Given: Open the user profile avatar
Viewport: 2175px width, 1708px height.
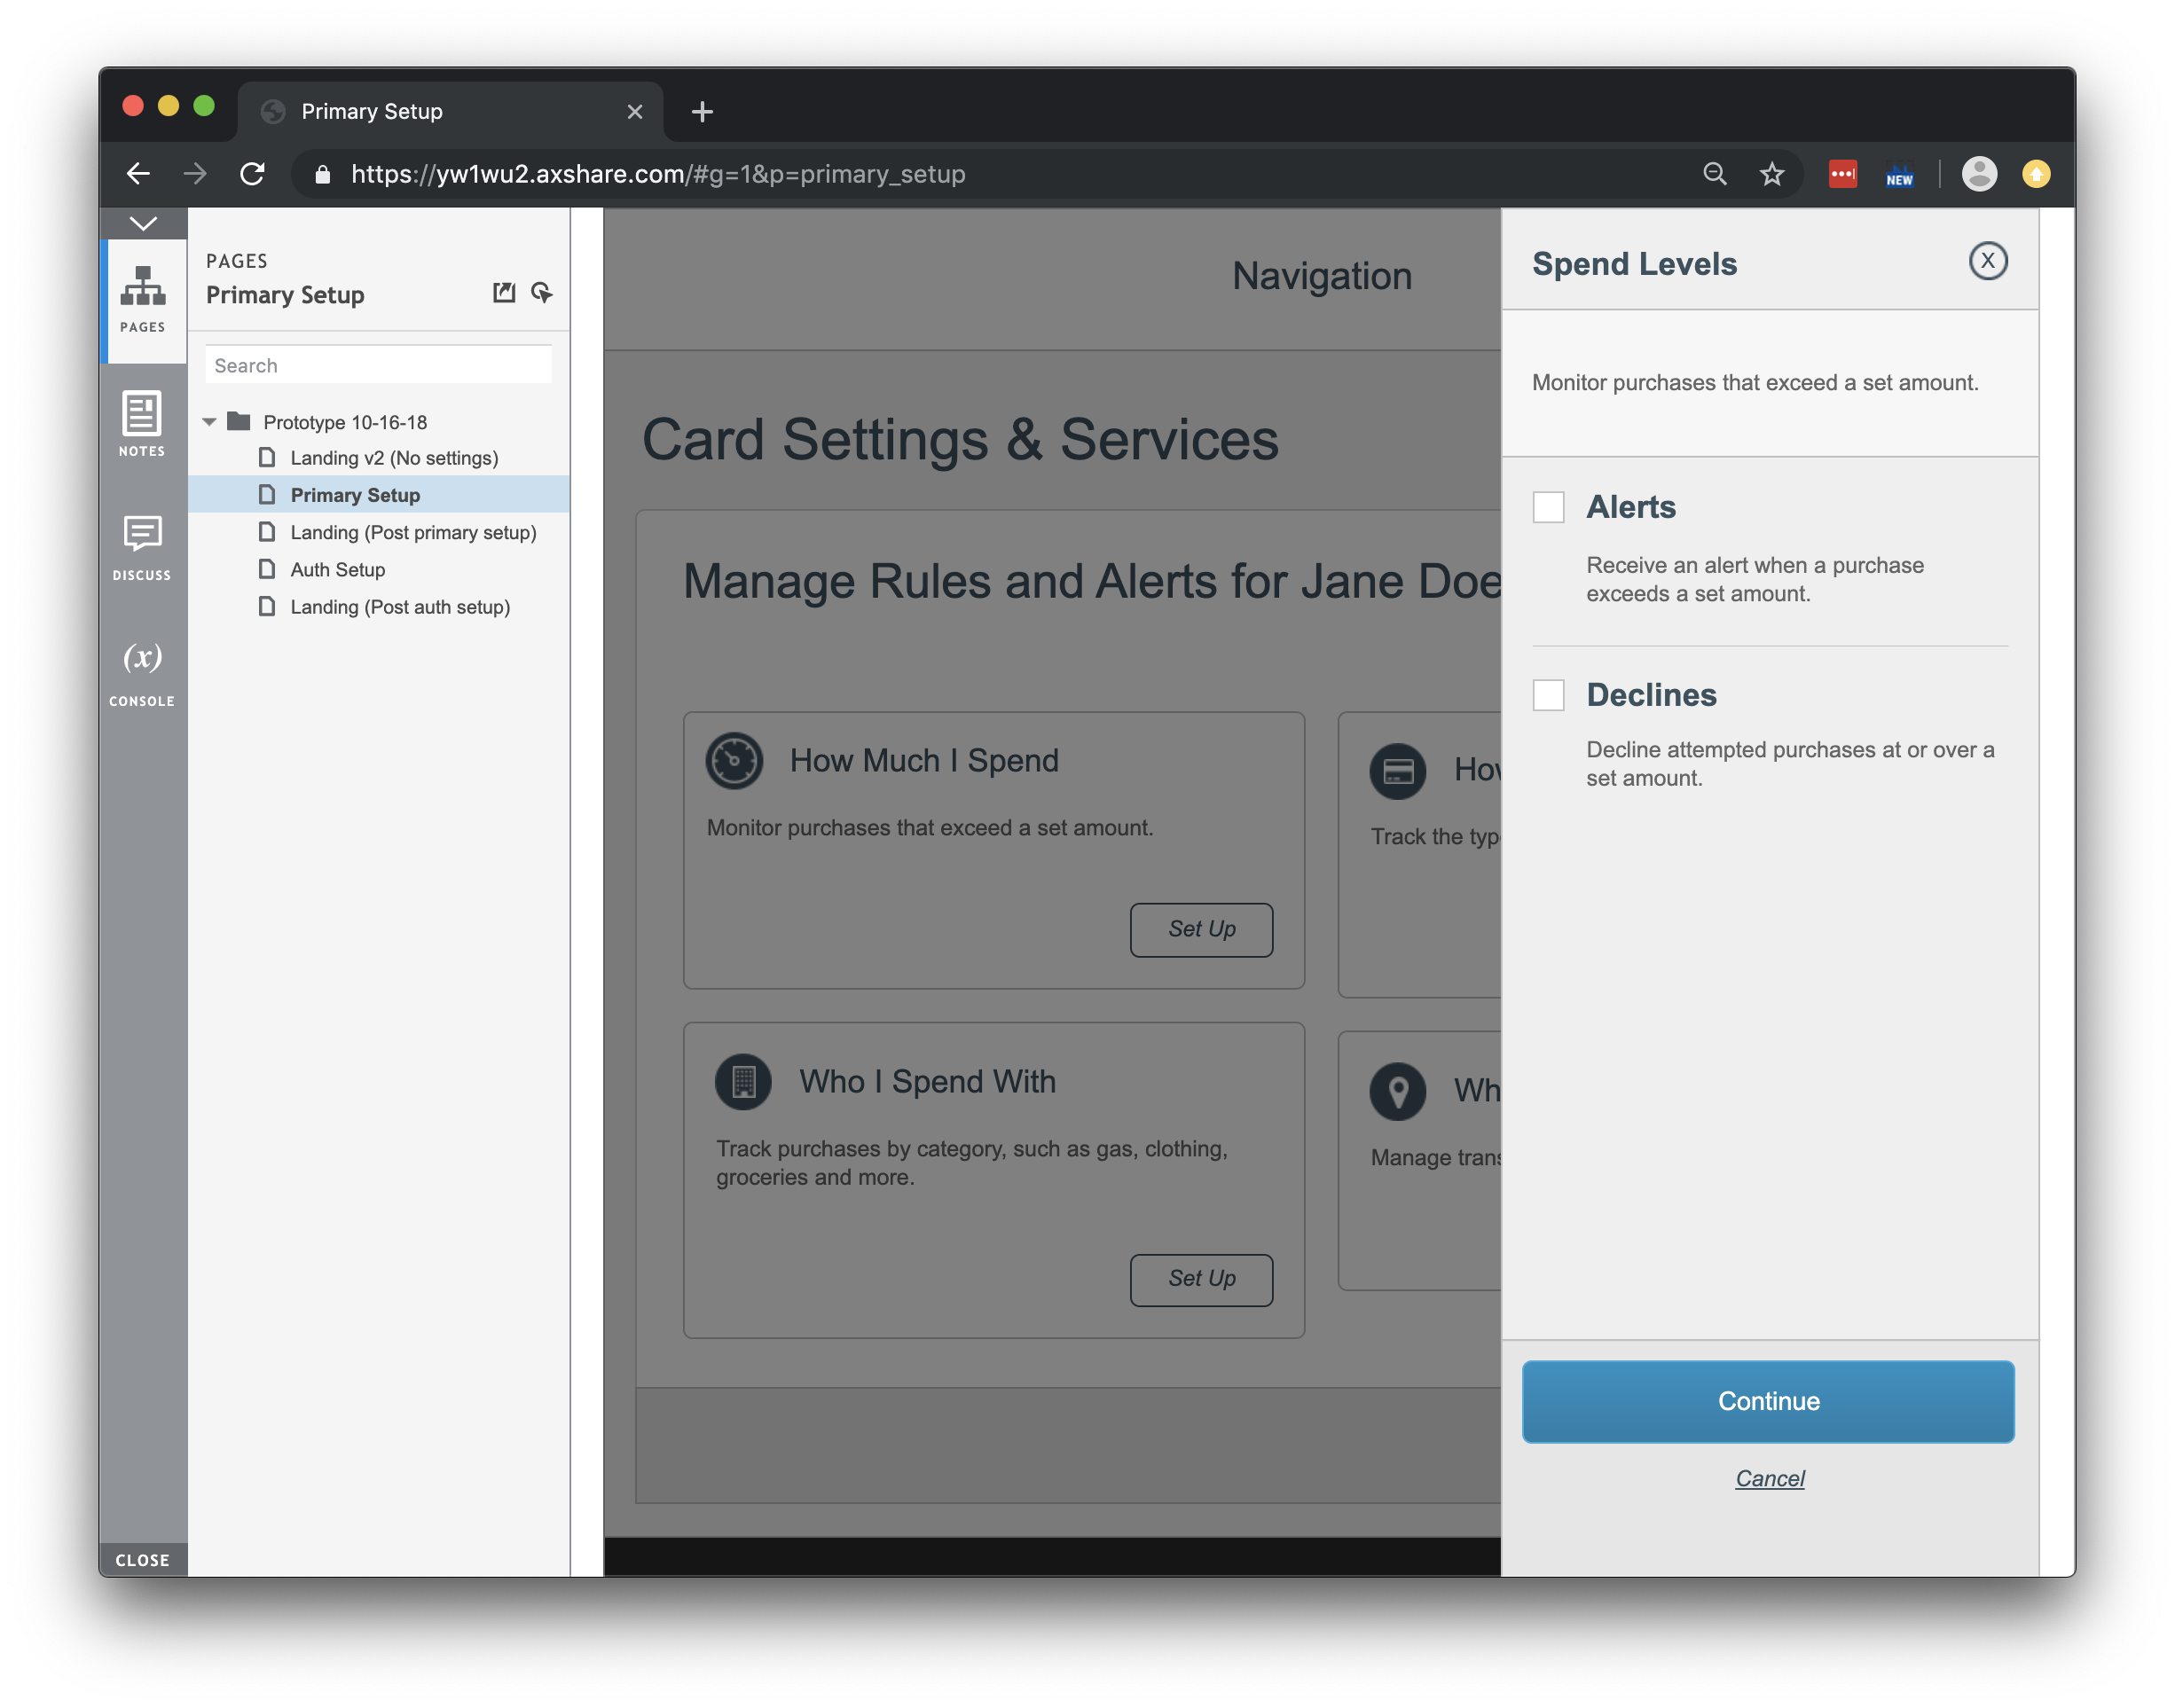Looking at the screenshot, I should [x=1979, y=174].
